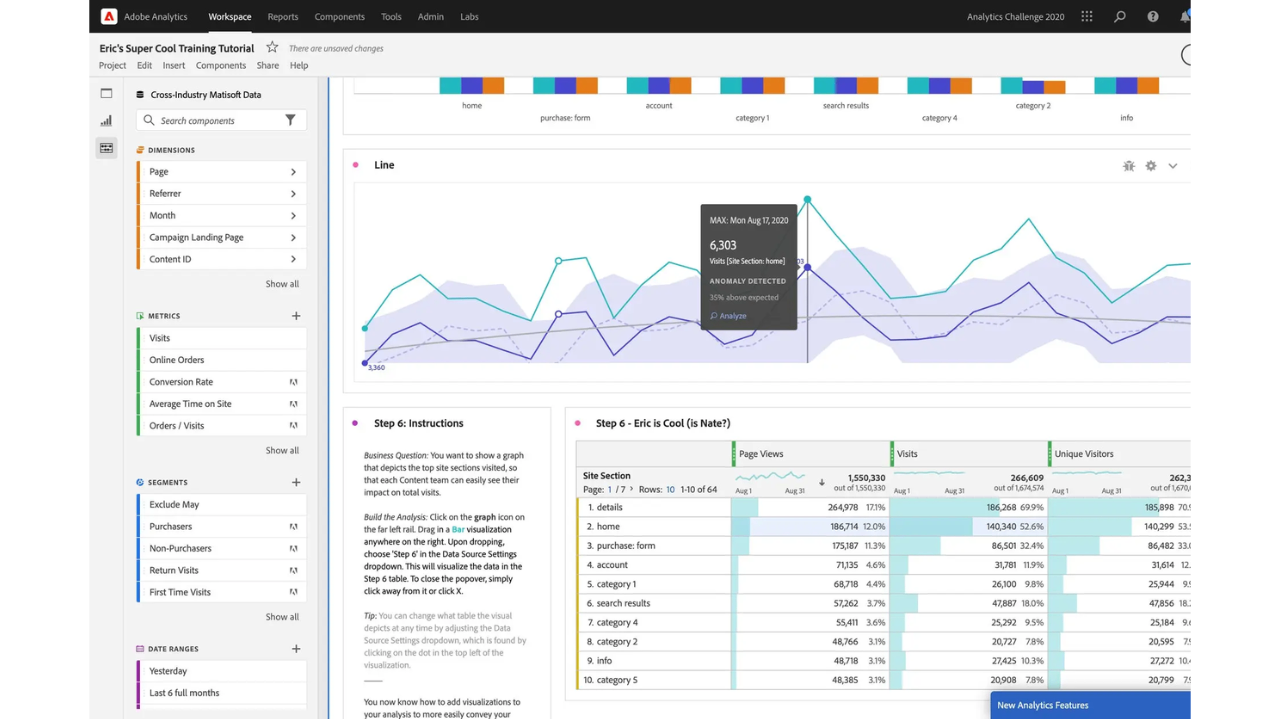Open the help icon in top bar

pyautogui.click(x=1152, y=16)
